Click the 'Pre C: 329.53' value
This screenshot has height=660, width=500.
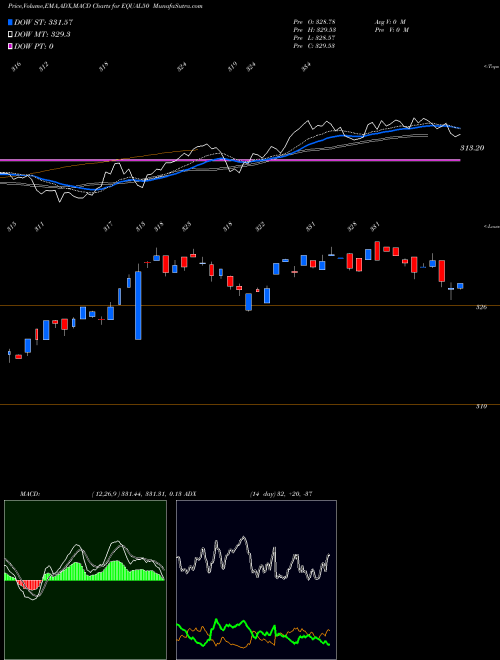click(314, 46)
